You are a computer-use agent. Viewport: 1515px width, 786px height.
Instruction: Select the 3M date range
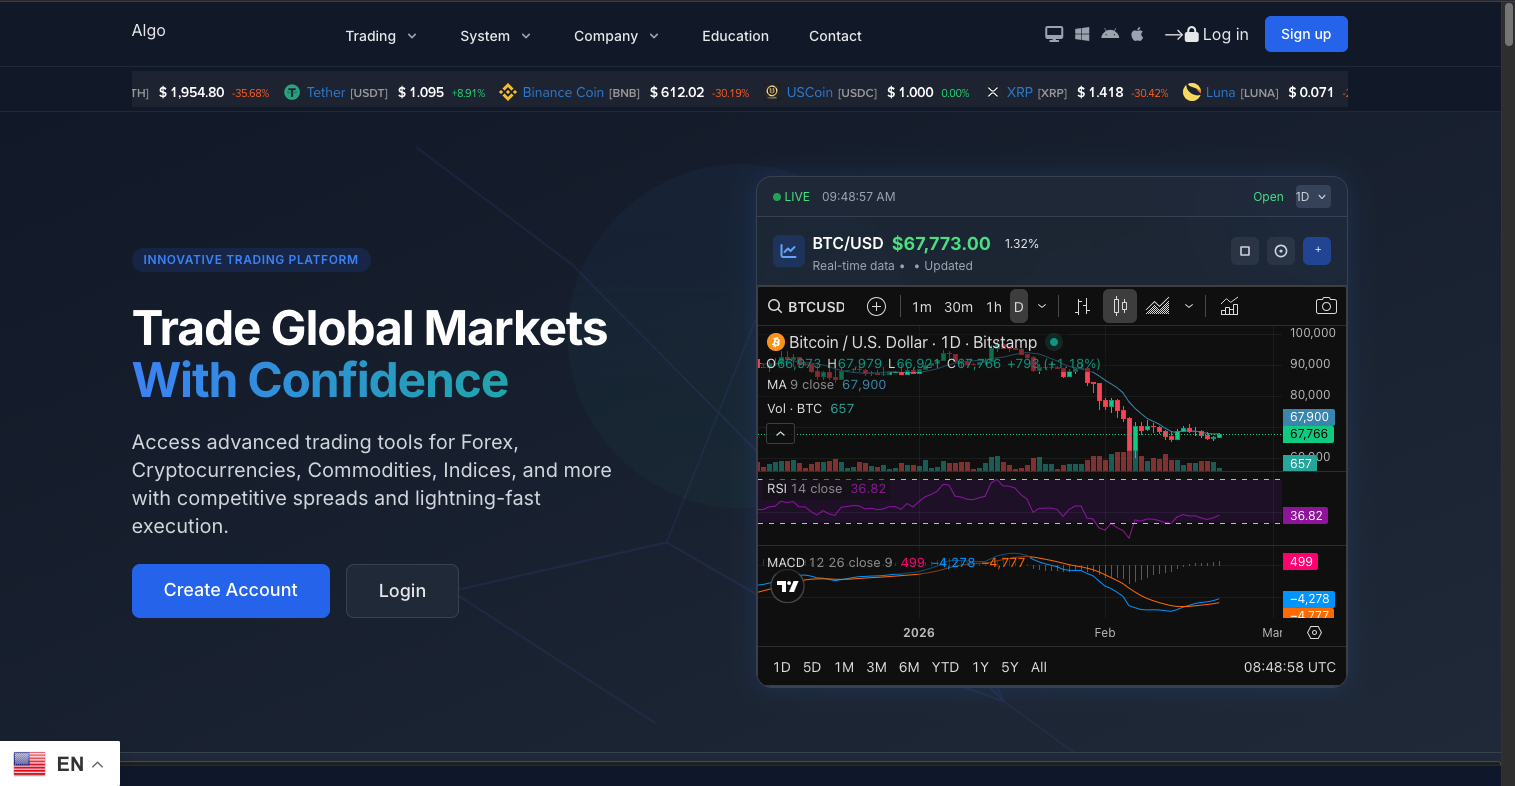pos(876,667)
